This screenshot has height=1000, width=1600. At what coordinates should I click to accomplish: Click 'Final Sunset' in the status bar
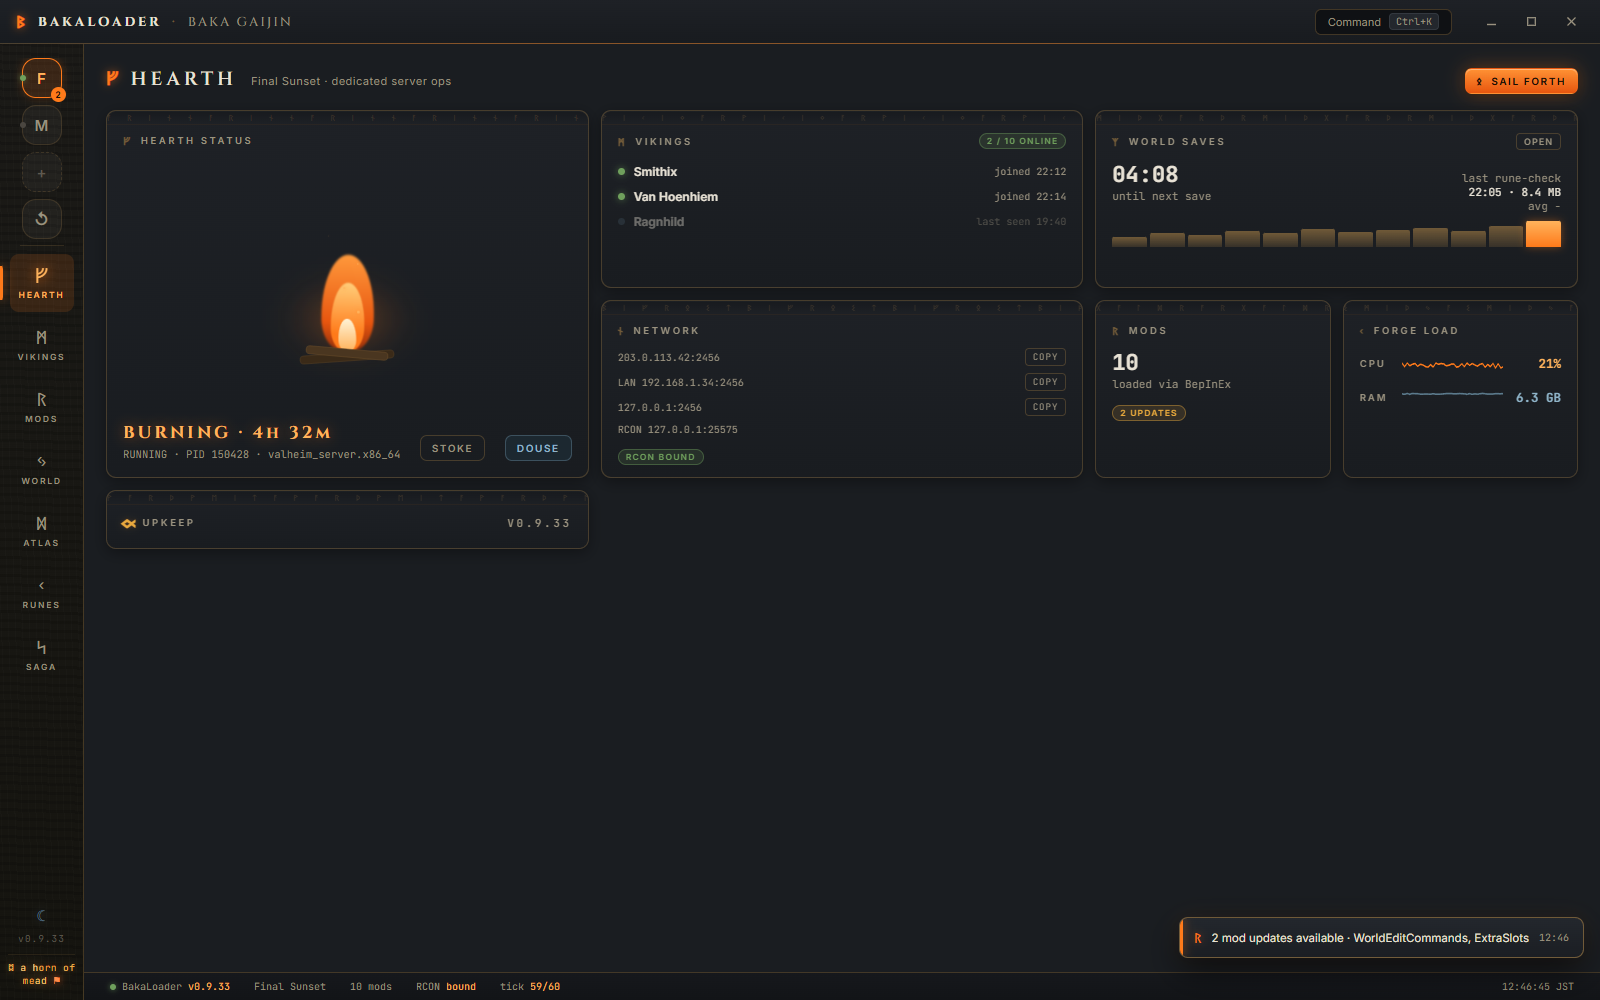tap(290, 987)
